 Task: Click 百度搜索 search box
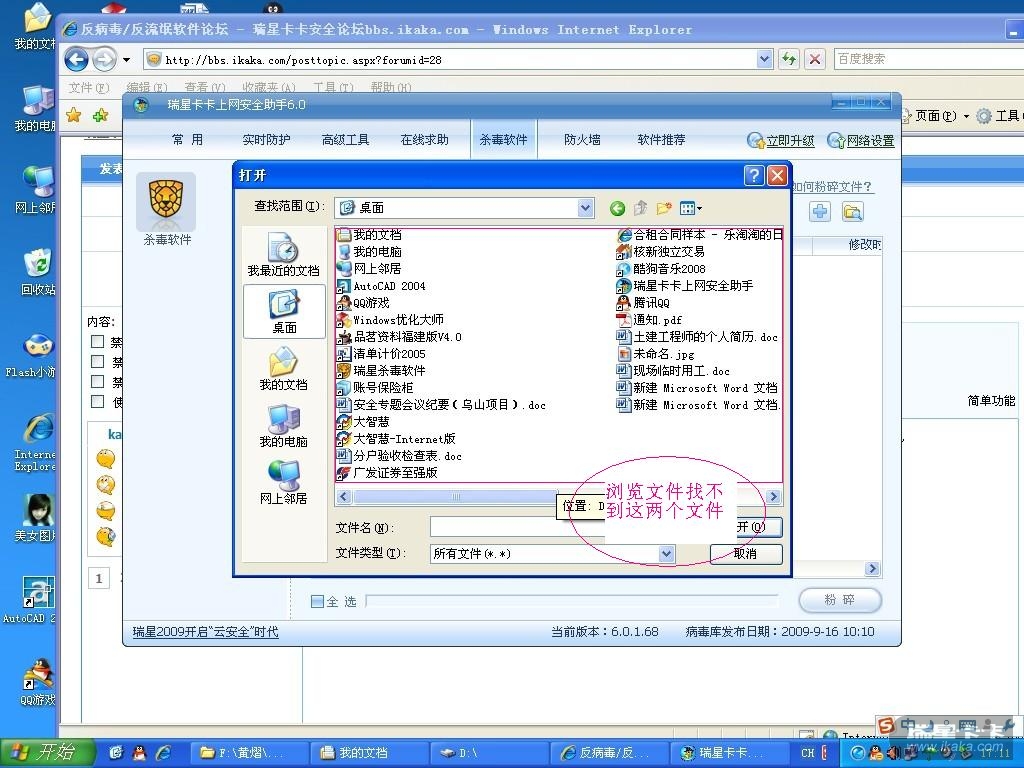[x=927, y=59]
